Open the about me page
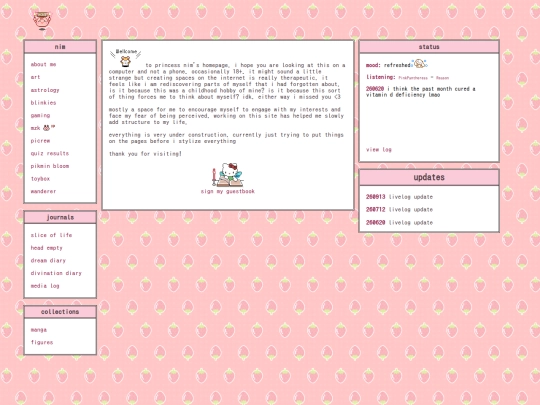This screenshot has width=540, height=405. pyautogui.click(x=43, y=64)
